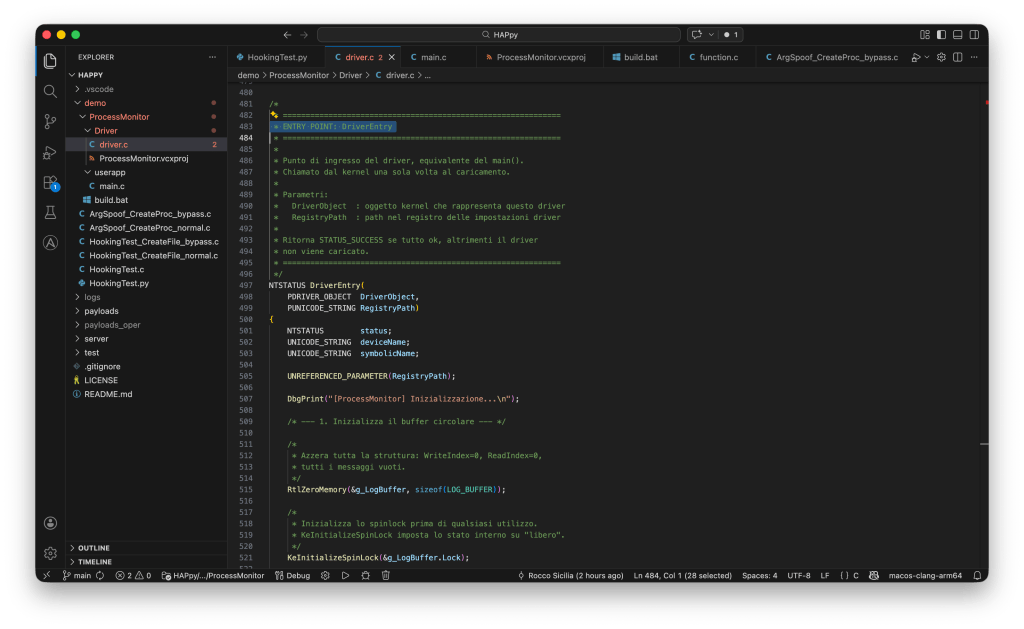Collapse the demo folder
This screenshot has height=629, width=1024.
[95, 103]
